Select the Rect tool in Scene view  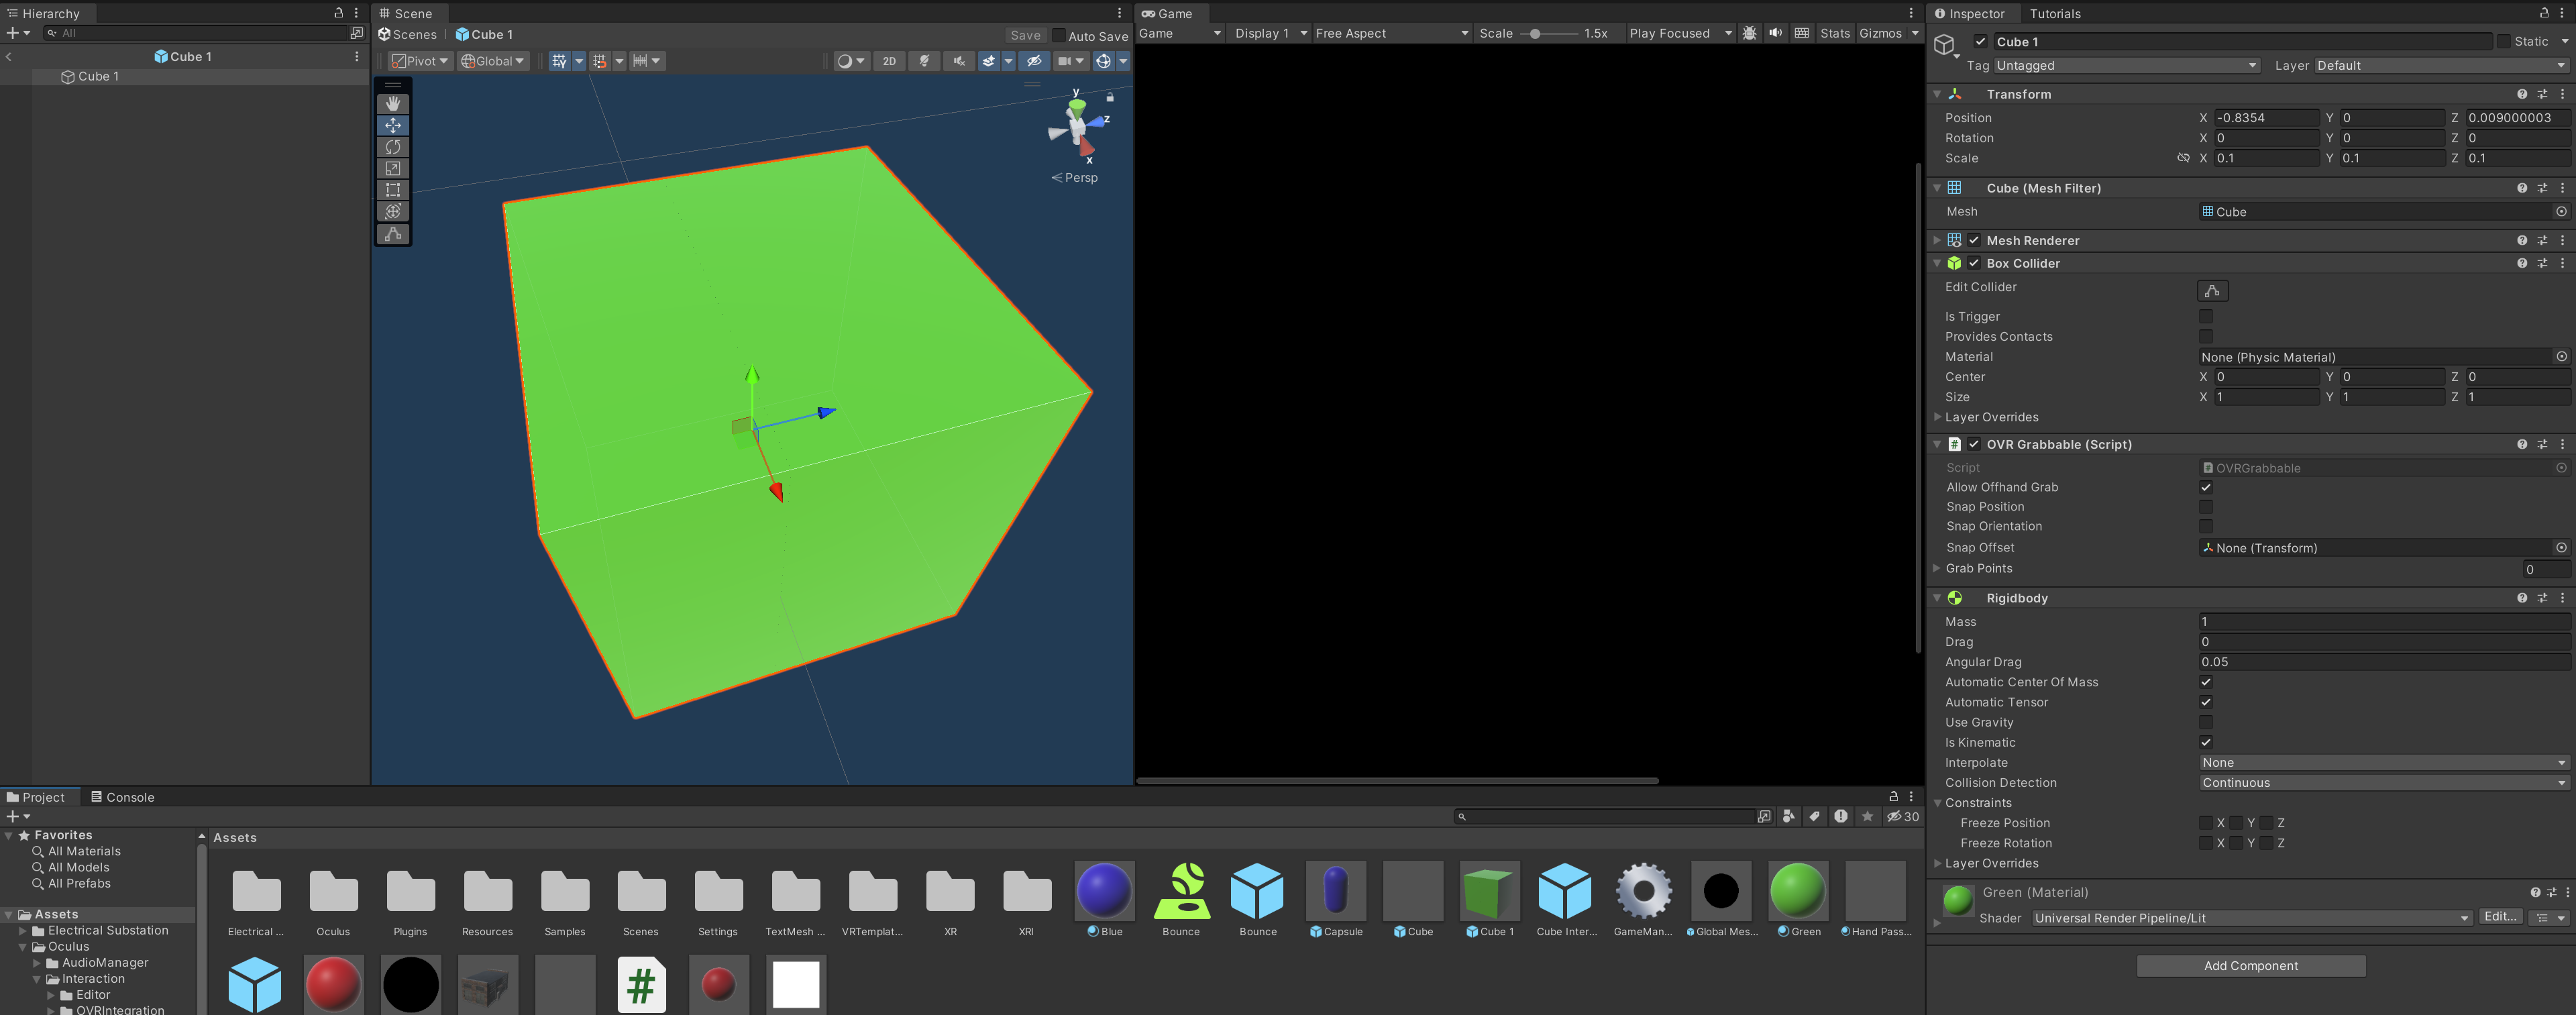coord(393,190)
